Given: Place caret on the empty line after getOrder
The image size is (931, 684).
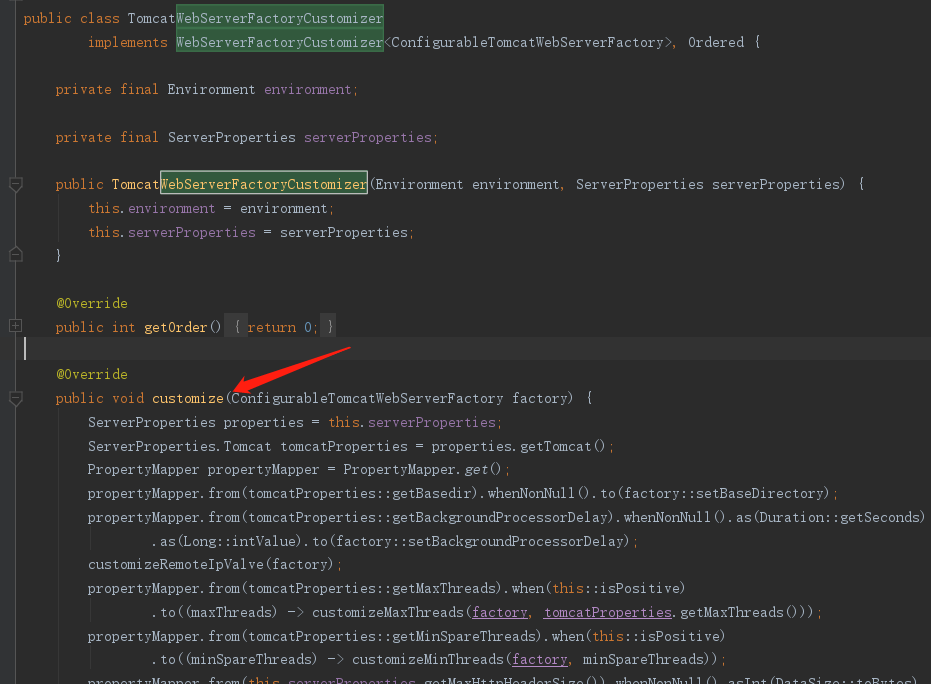Looking at the screenshot, I should pos(475,349).
